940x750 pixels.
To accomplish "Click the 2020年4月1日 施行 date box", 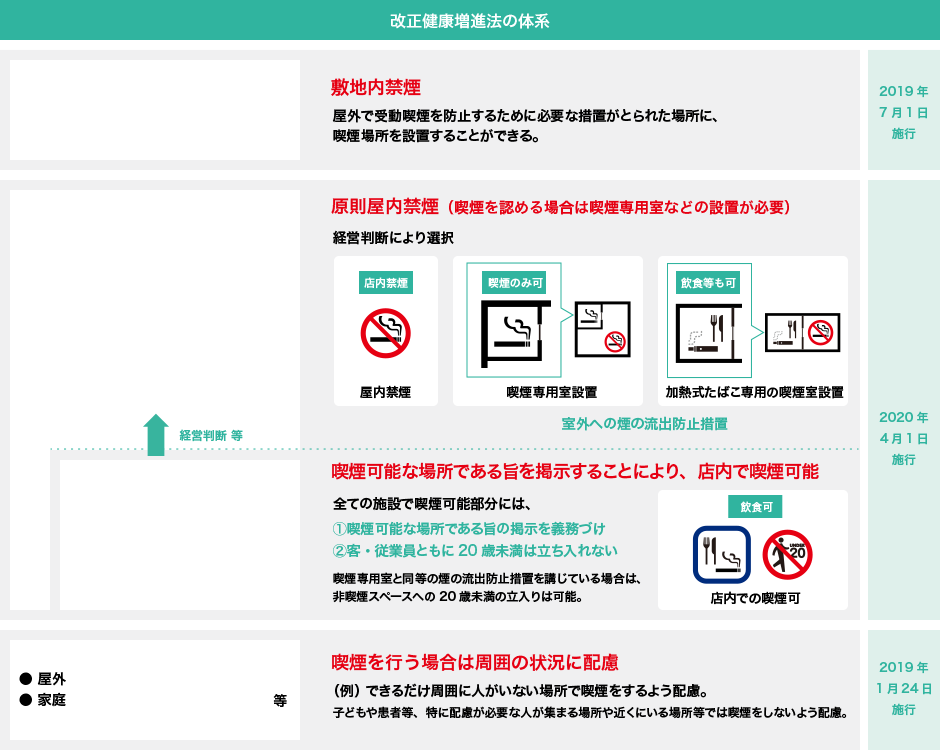I will [903, 438].
